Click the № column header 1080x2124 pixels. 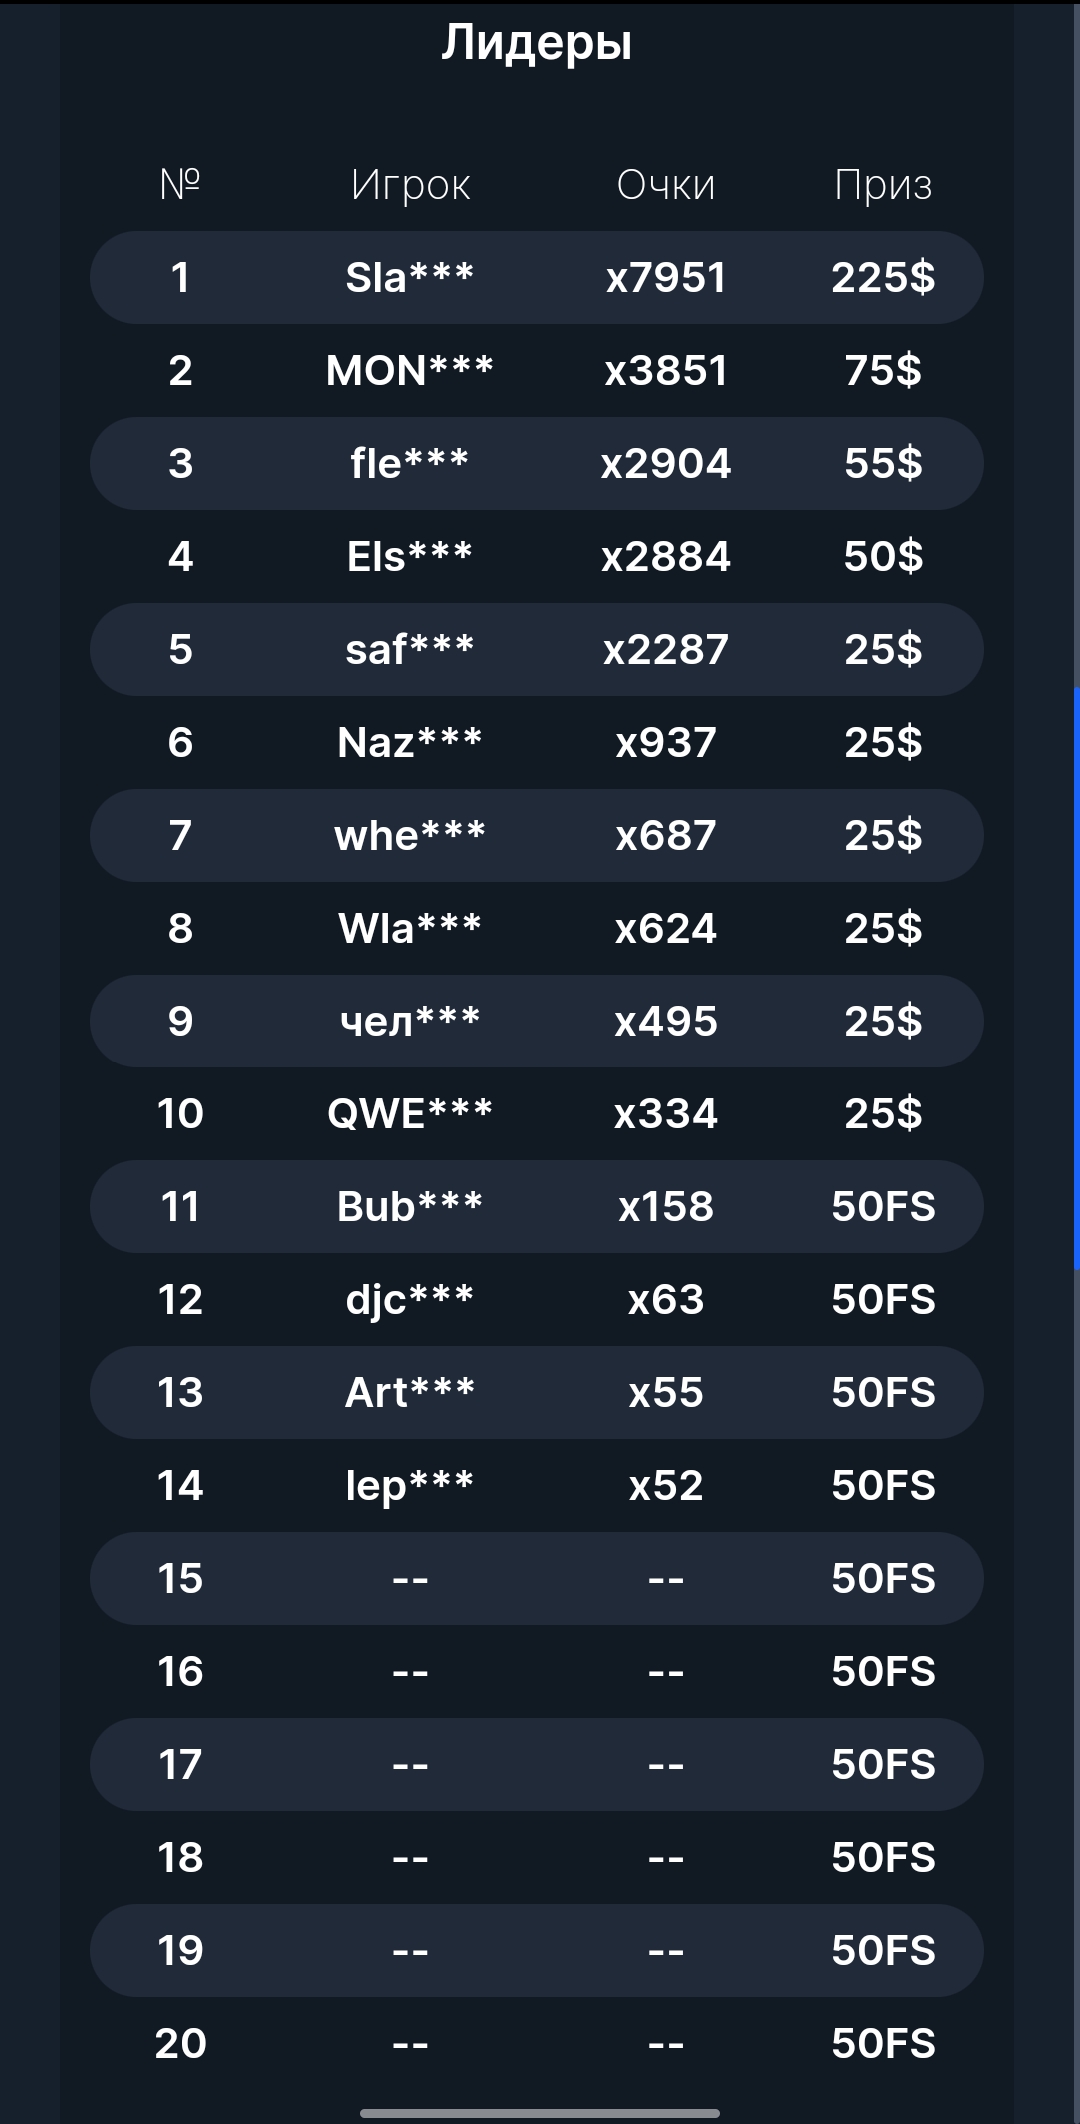click(x=180, y=184)
